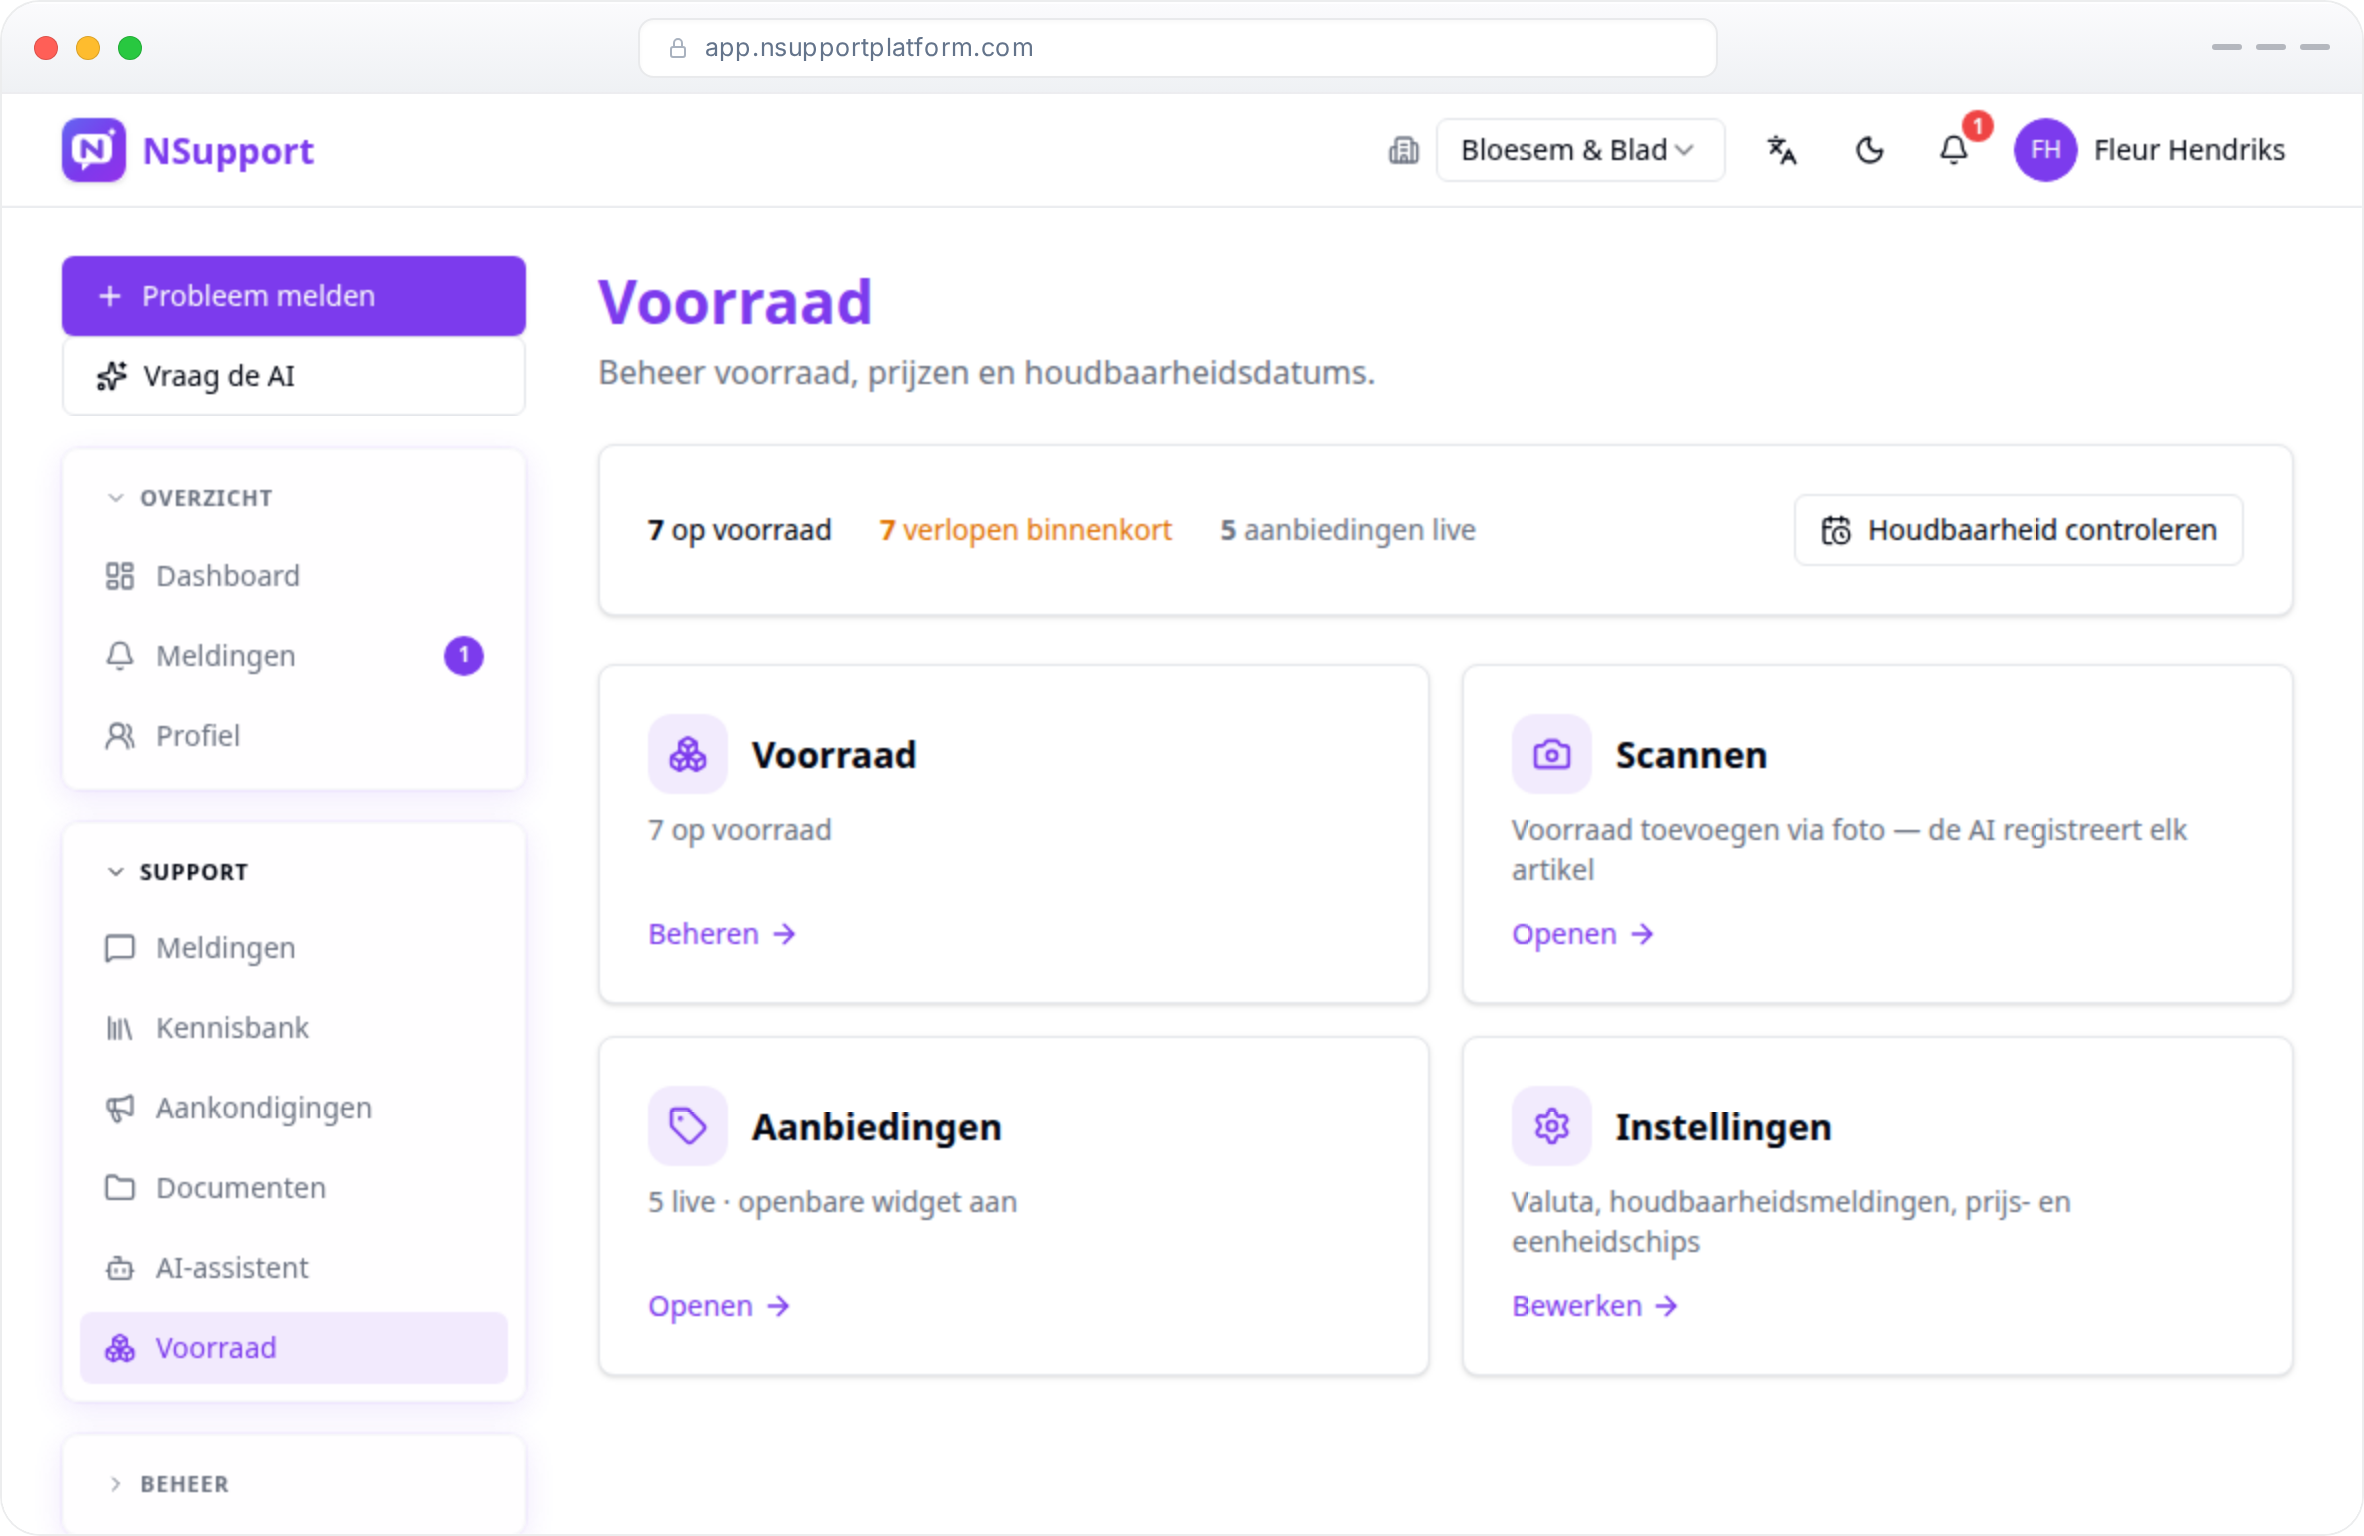2364x1536 pixels.
Task: Click '5 aanbiedingen live' text
Action: coord(1348,530)
